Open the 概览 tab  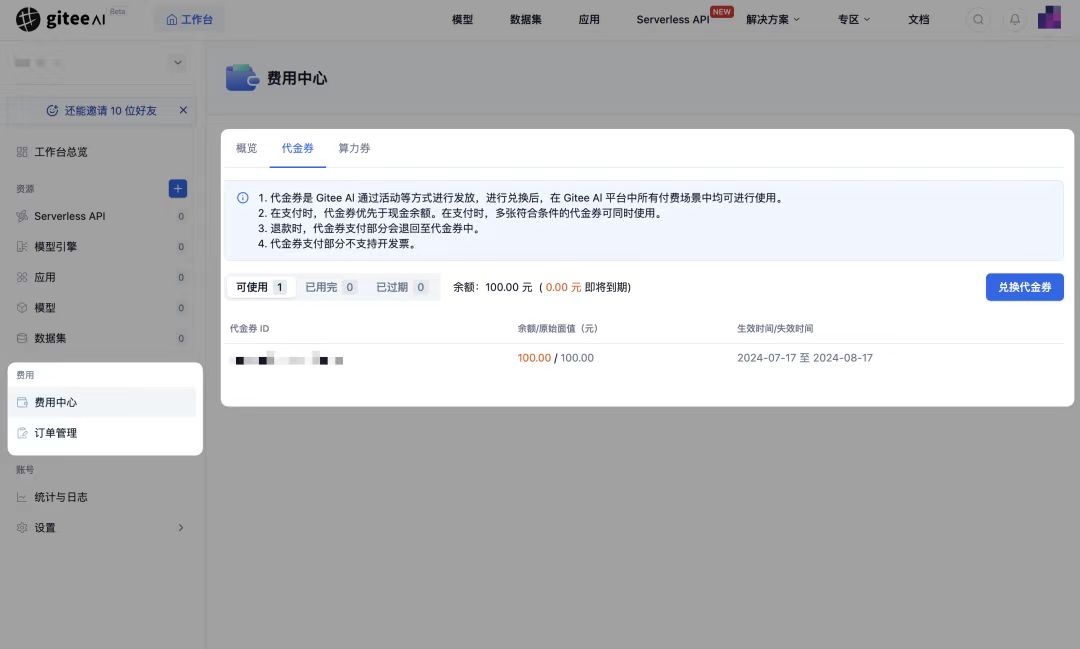click(246, 147)
